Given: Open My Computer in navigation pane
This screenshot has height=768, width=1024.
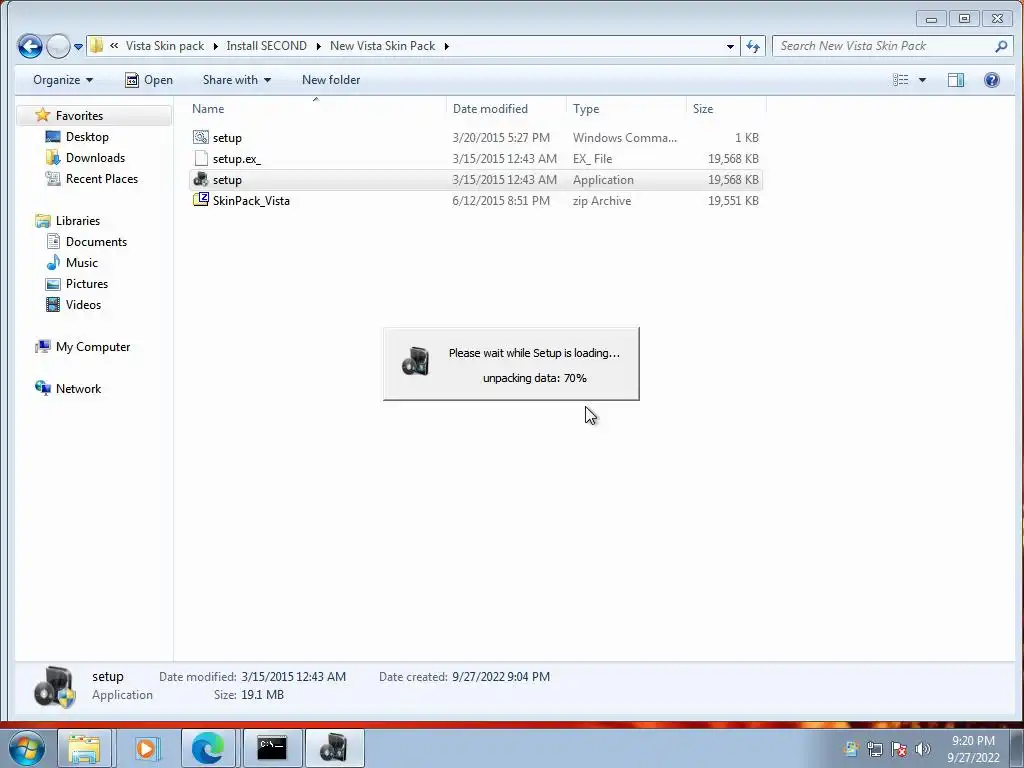Looking at the screenshot, I should tap(92, 347).
